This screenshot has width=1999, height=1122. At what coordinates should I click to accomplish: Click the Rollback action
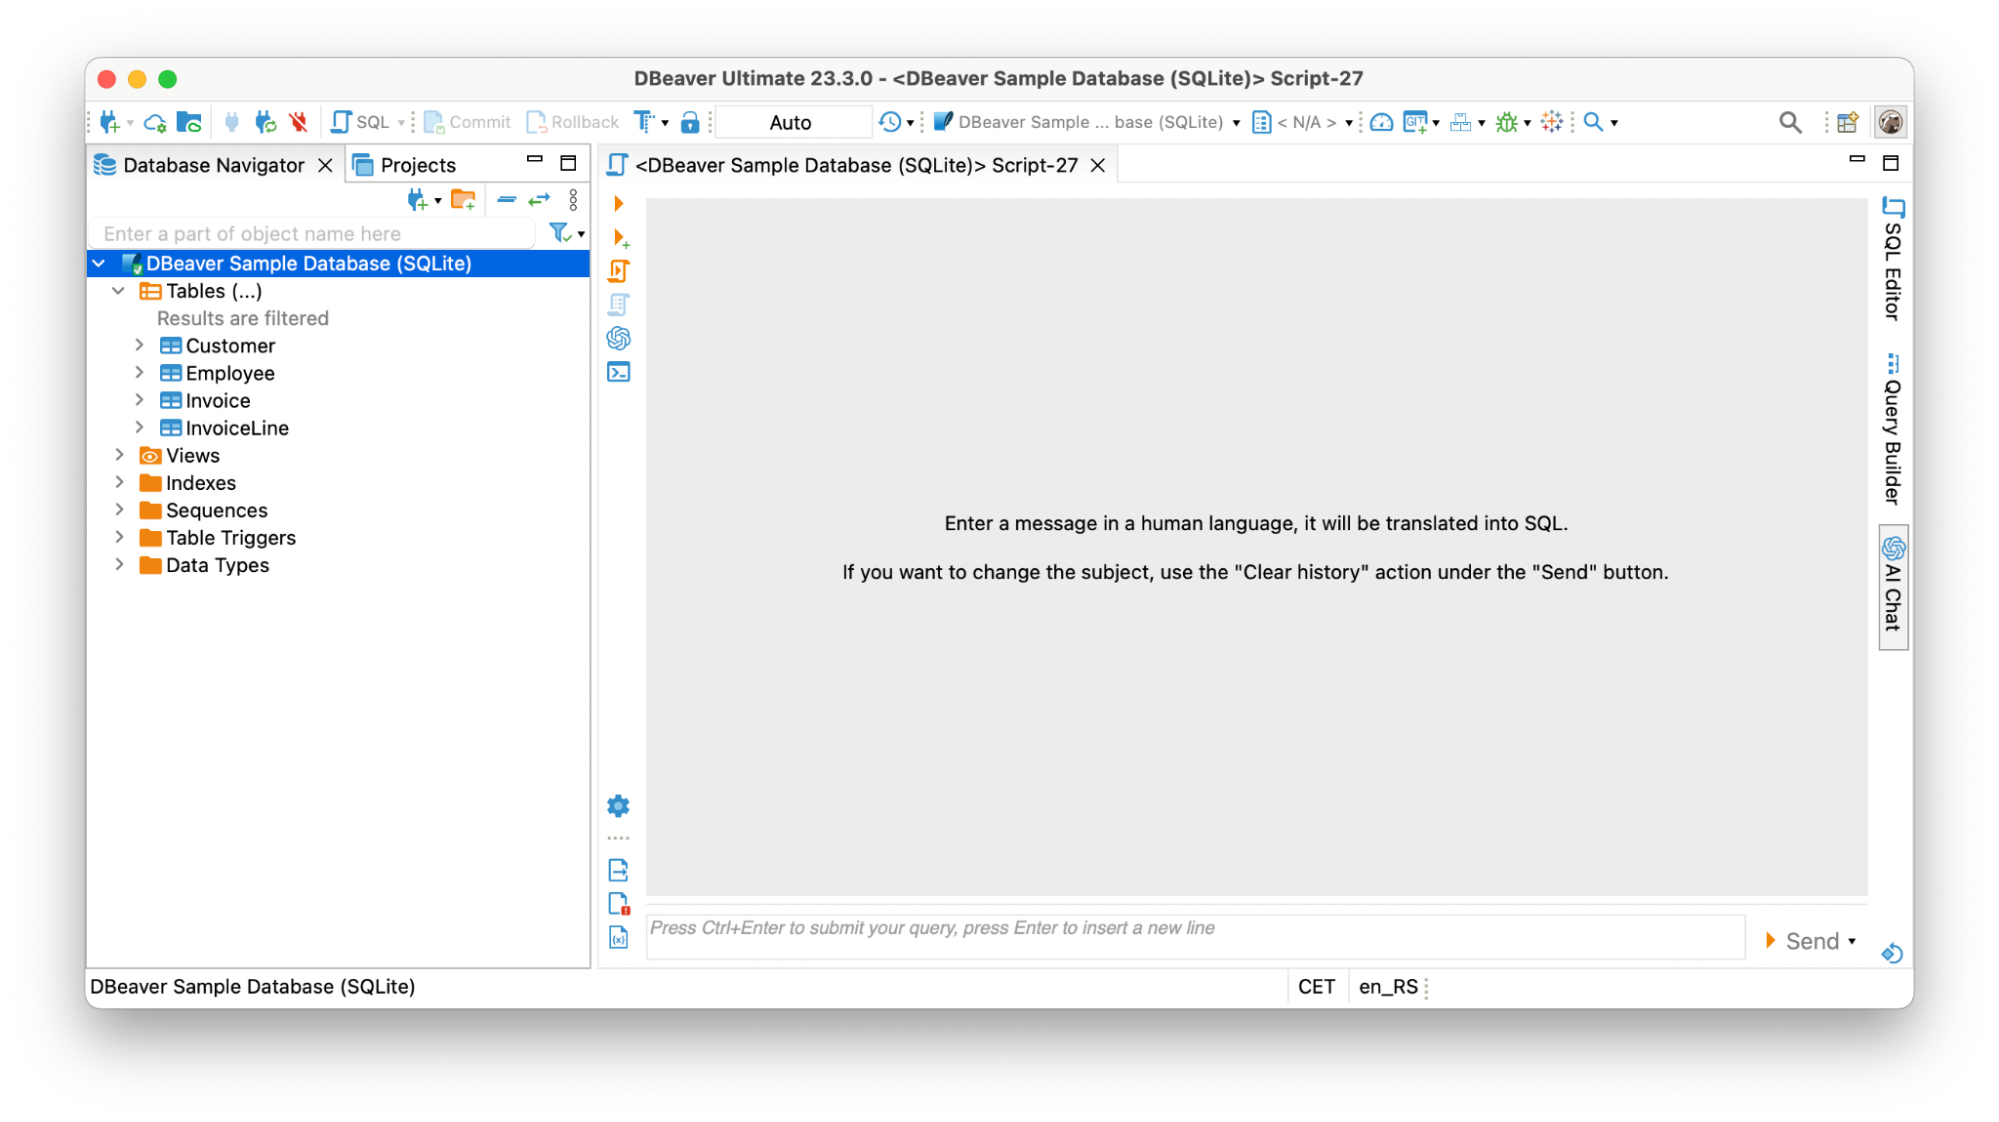[x=571, y=121]
